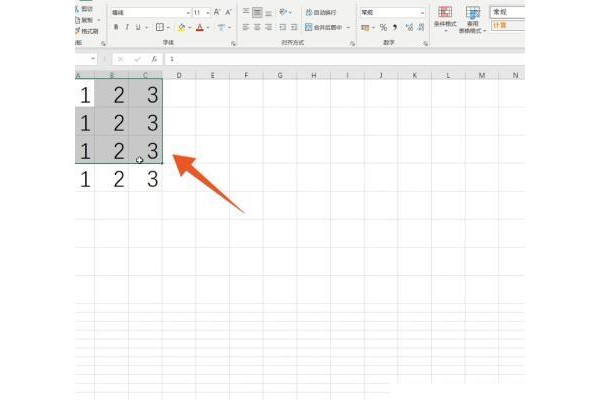Toggle Align Left
This screenshot has width=600, height=400.
[x=246, y=27]
